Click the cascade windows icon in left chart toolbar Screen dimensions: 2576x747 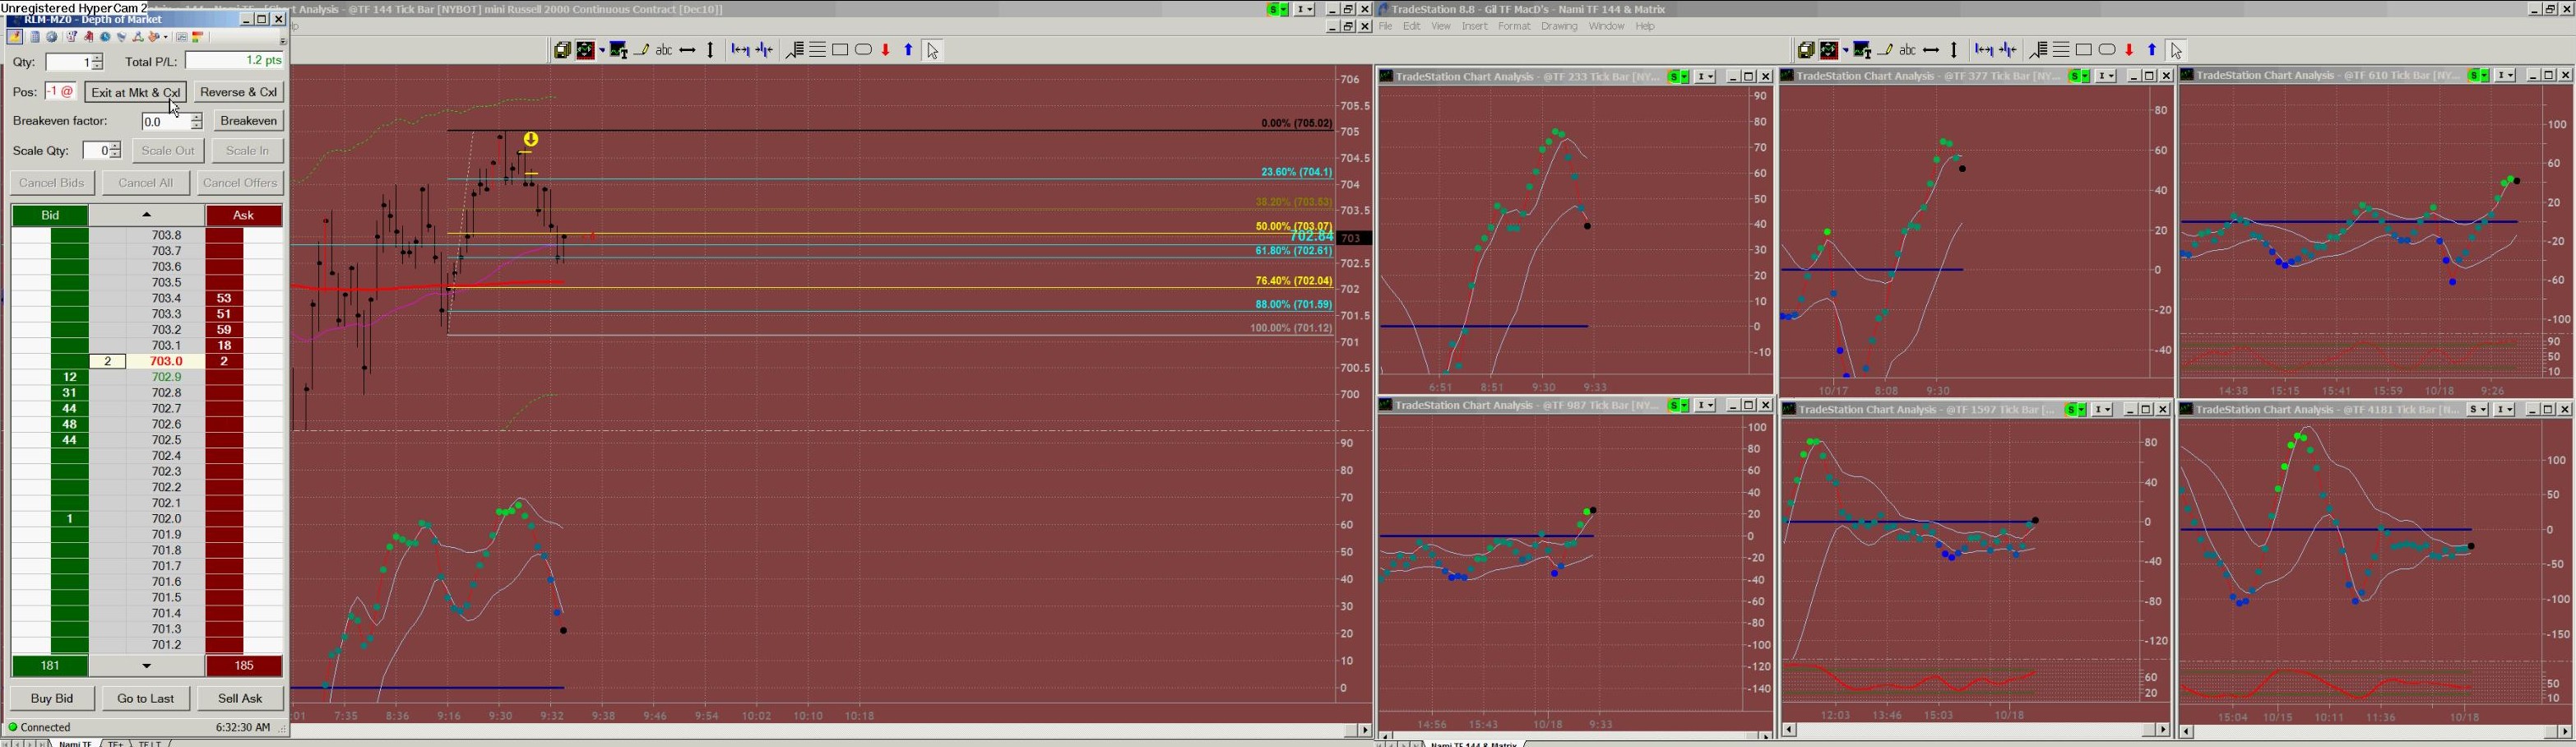[x=562, y=50]
